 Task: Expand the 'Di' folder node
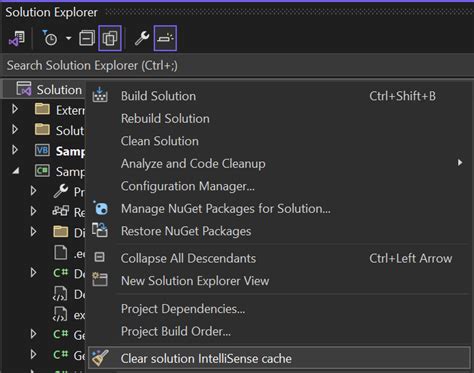[x=33, y=231]
